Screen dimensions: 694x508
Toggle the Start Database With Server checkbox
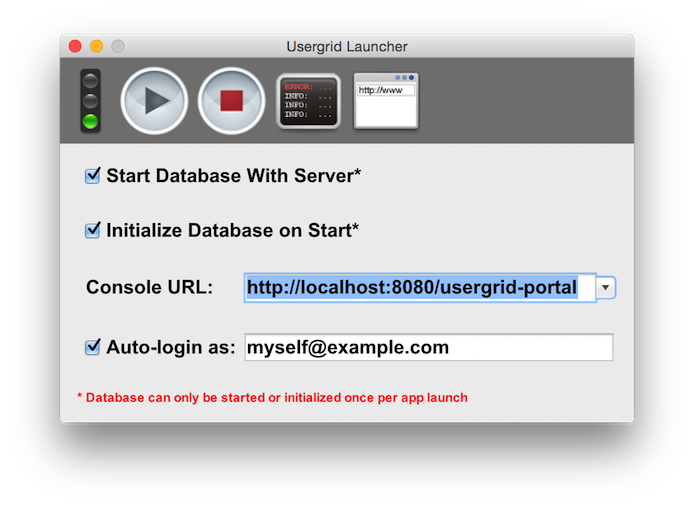coord(93,176)
